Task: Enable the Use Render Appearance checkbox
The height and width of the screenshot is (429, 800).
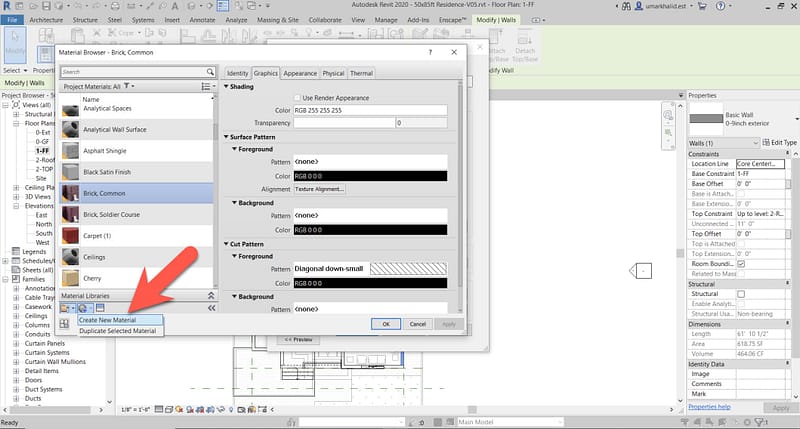Action: tap(295, 97)
